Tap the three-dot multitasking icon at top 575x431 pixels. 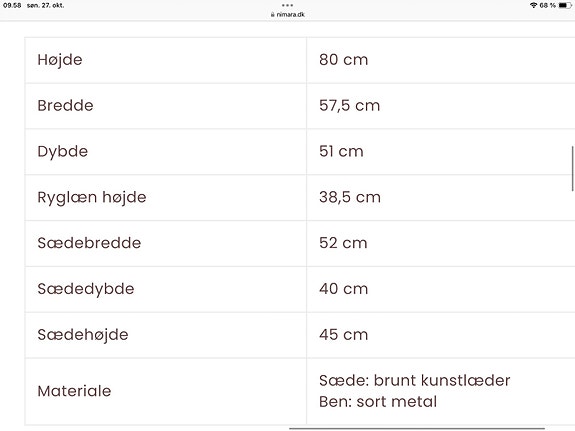288,5
